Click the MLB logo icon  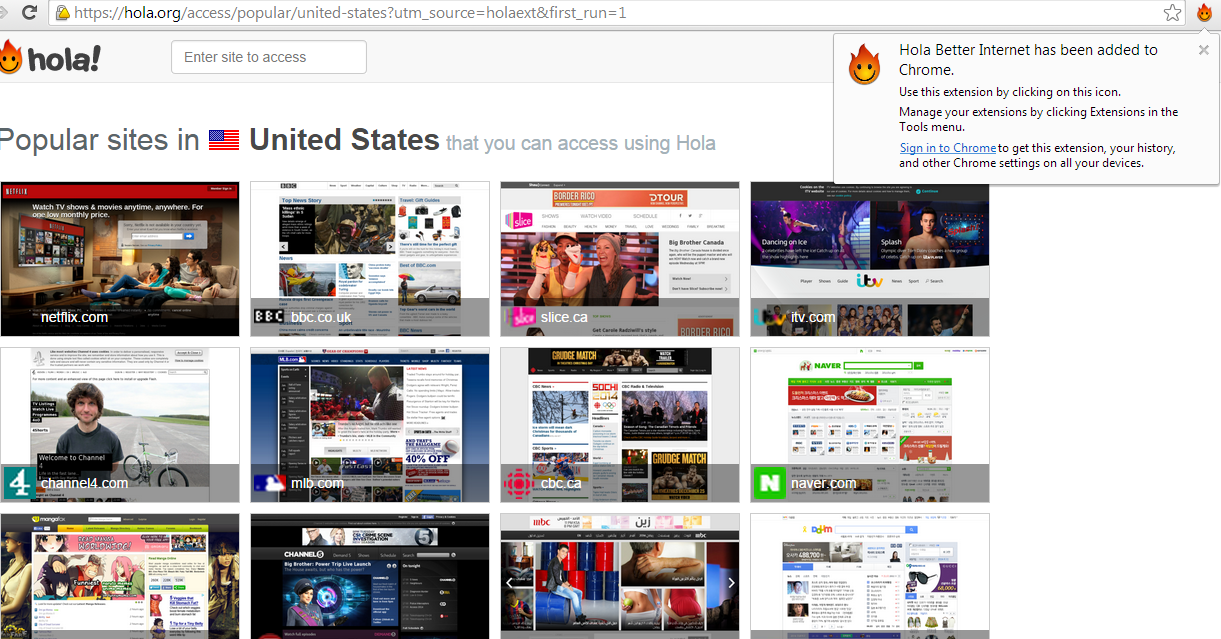(x=269, y=483)
